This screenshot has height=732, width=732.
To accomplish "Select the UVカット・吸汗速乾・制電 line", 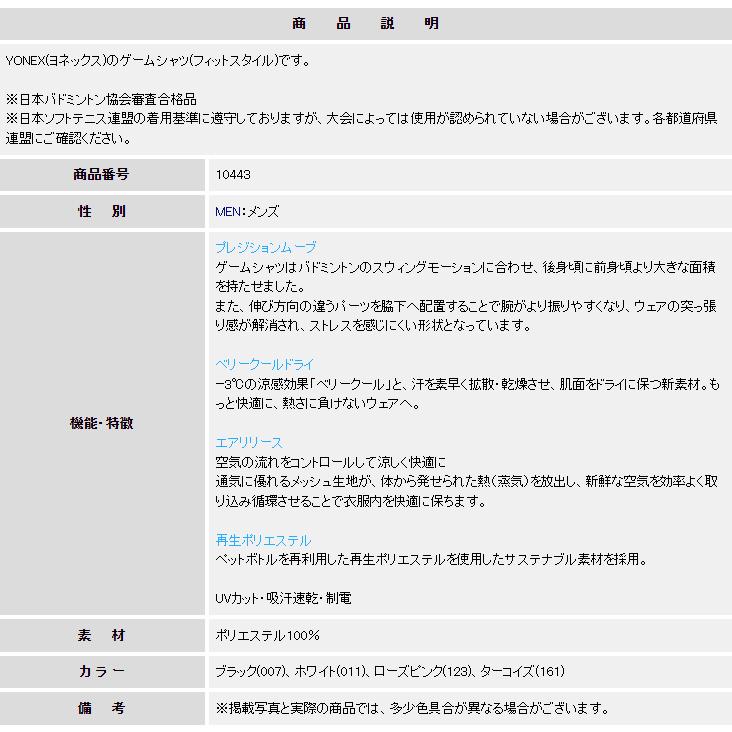I will [x=283, y=598].
